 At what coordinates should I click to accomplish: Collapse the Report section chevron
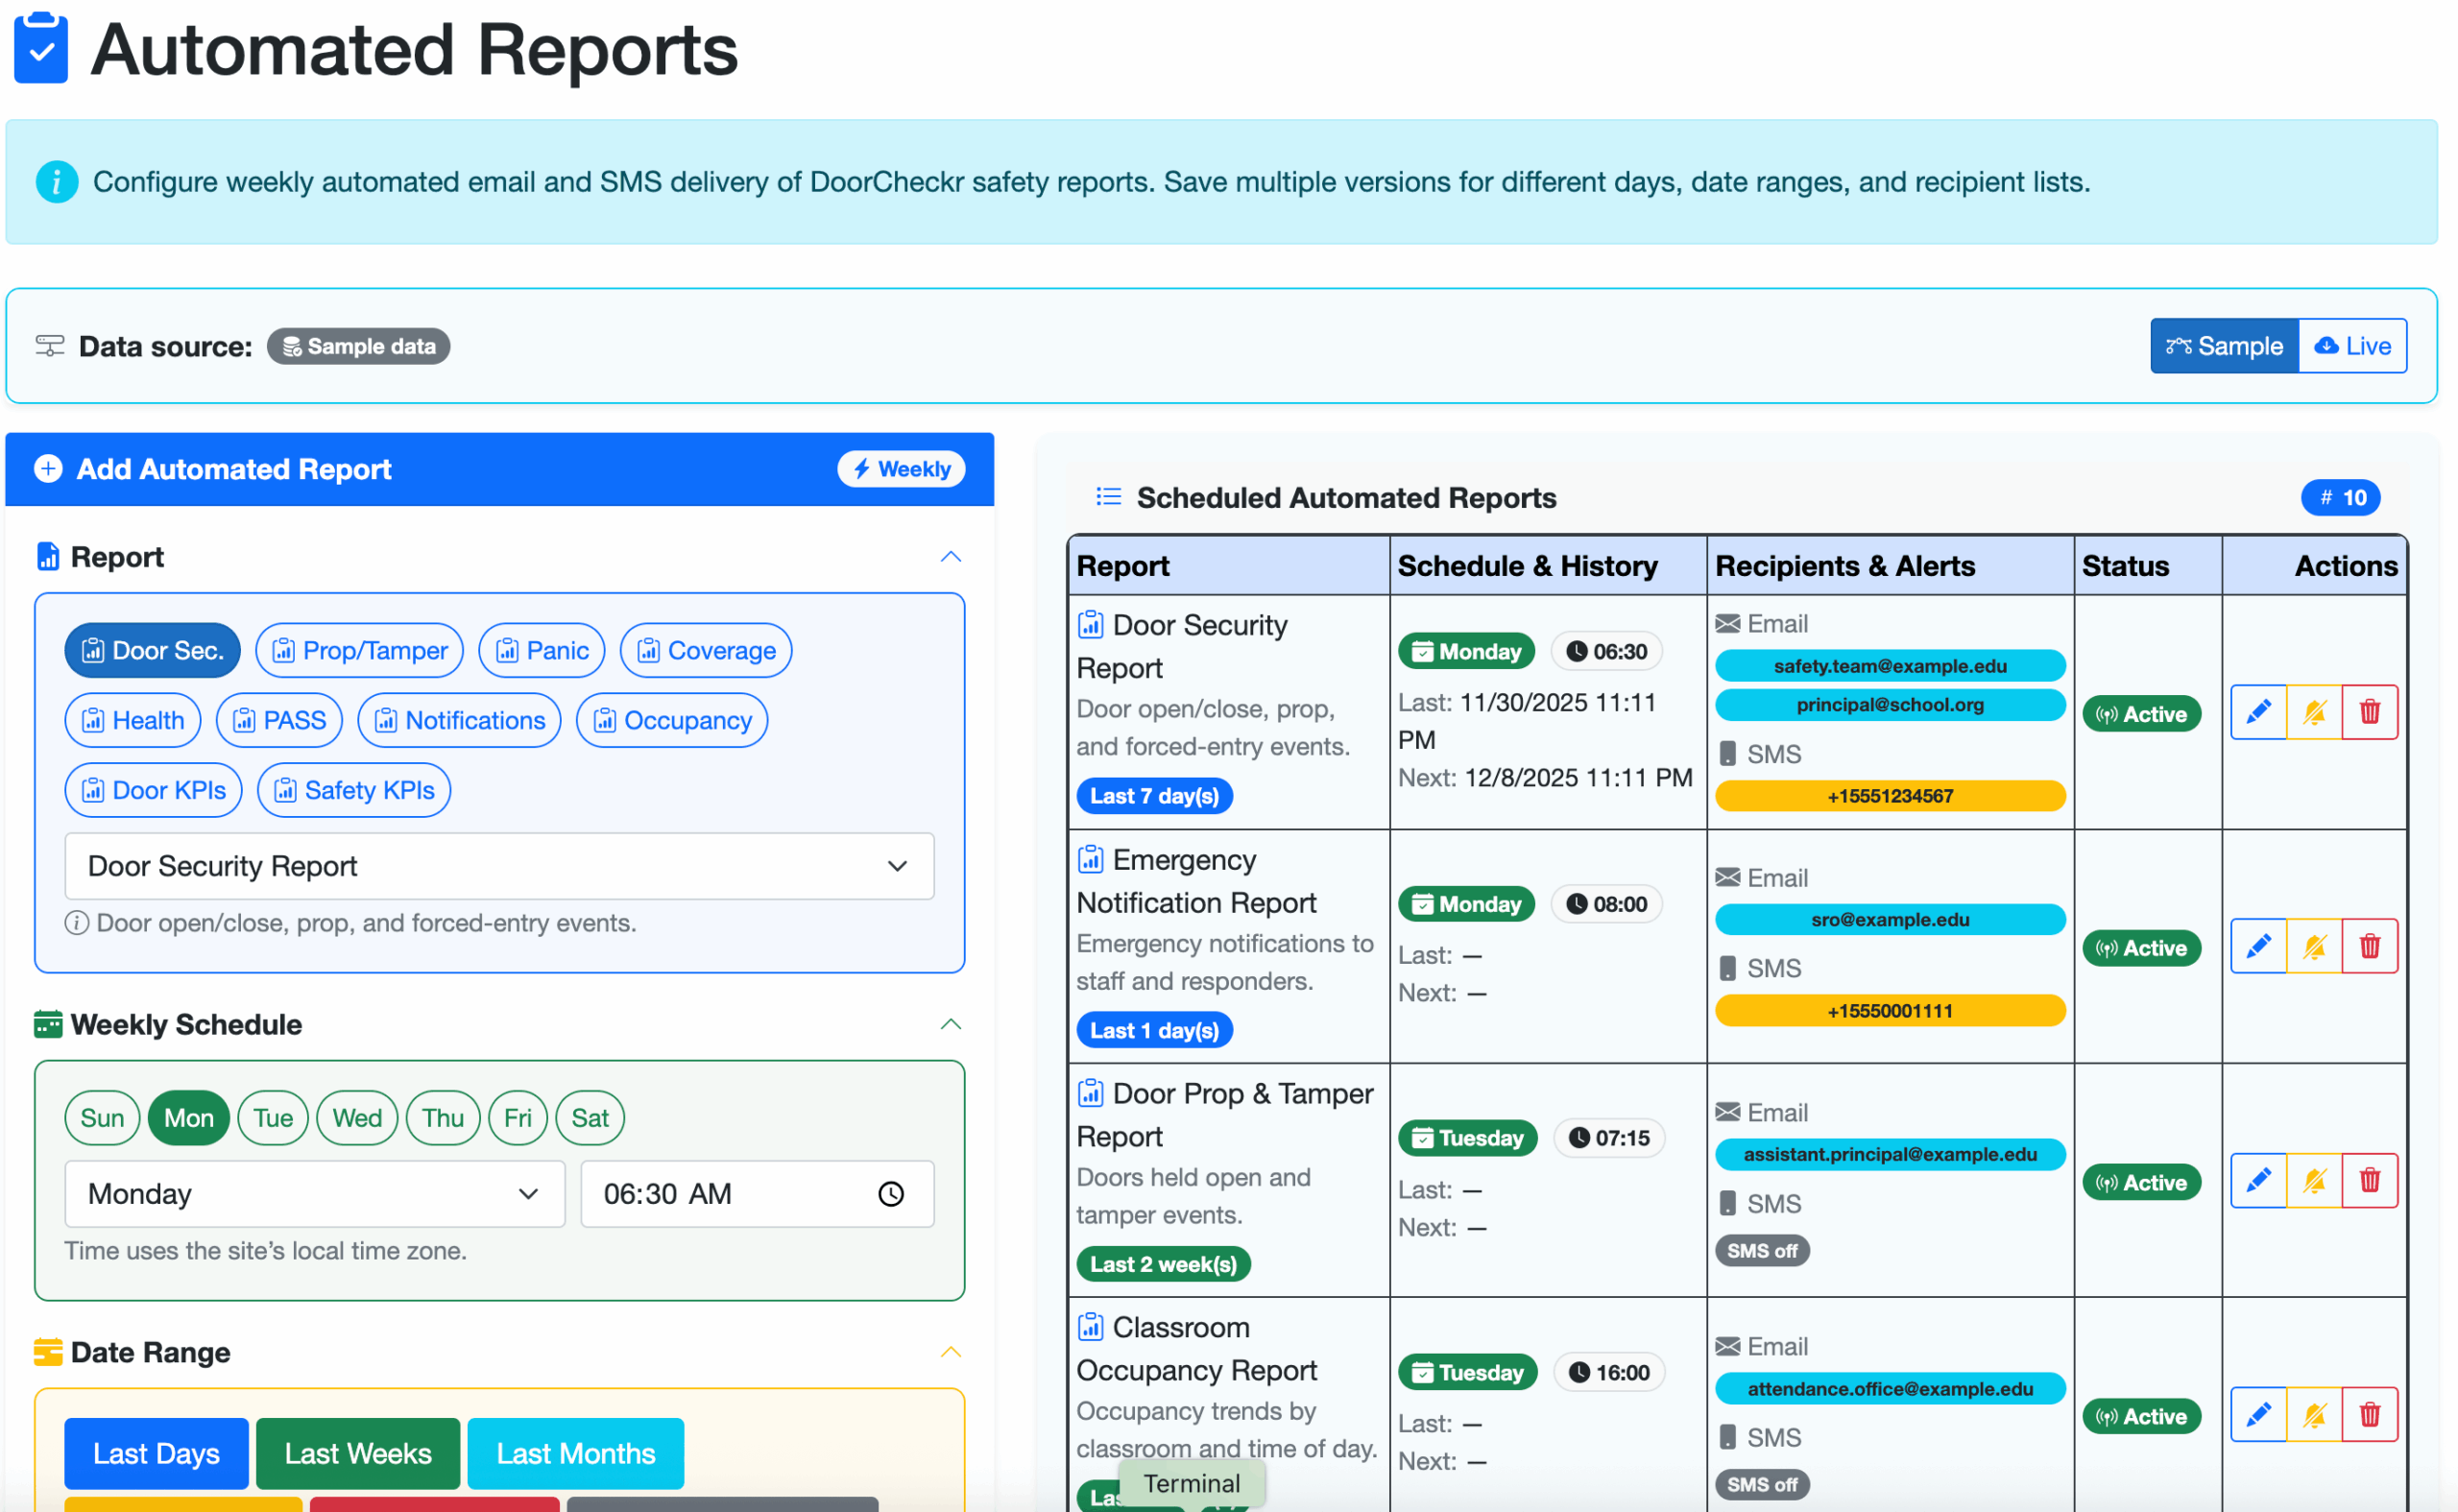tap(951, 557)
